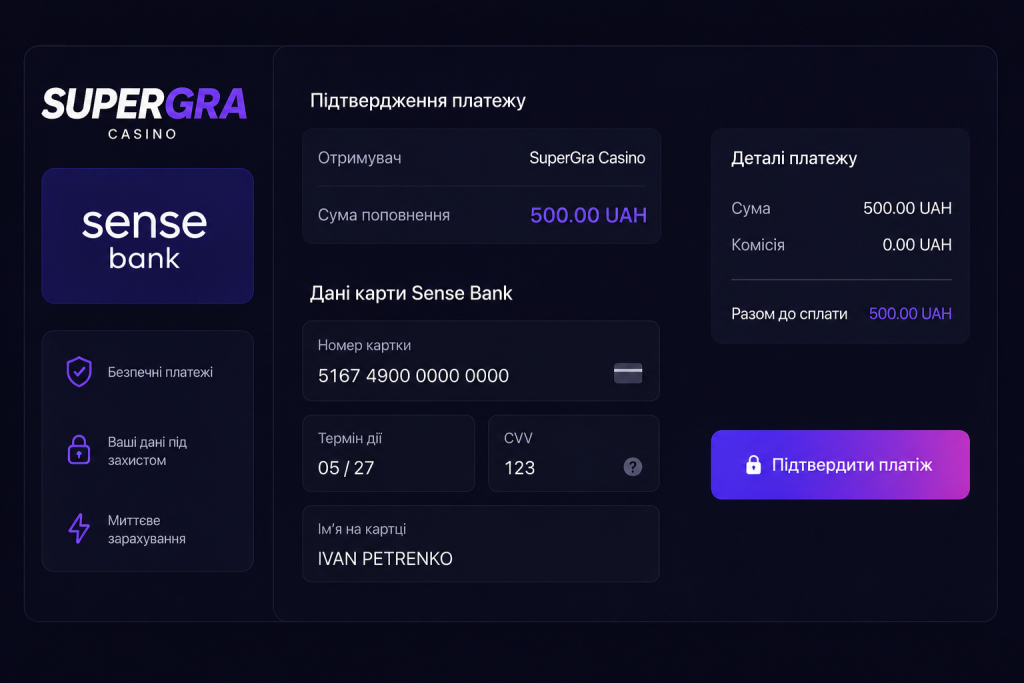
Task: Click the SuperGra Casino logo
Action: (144, 113)
